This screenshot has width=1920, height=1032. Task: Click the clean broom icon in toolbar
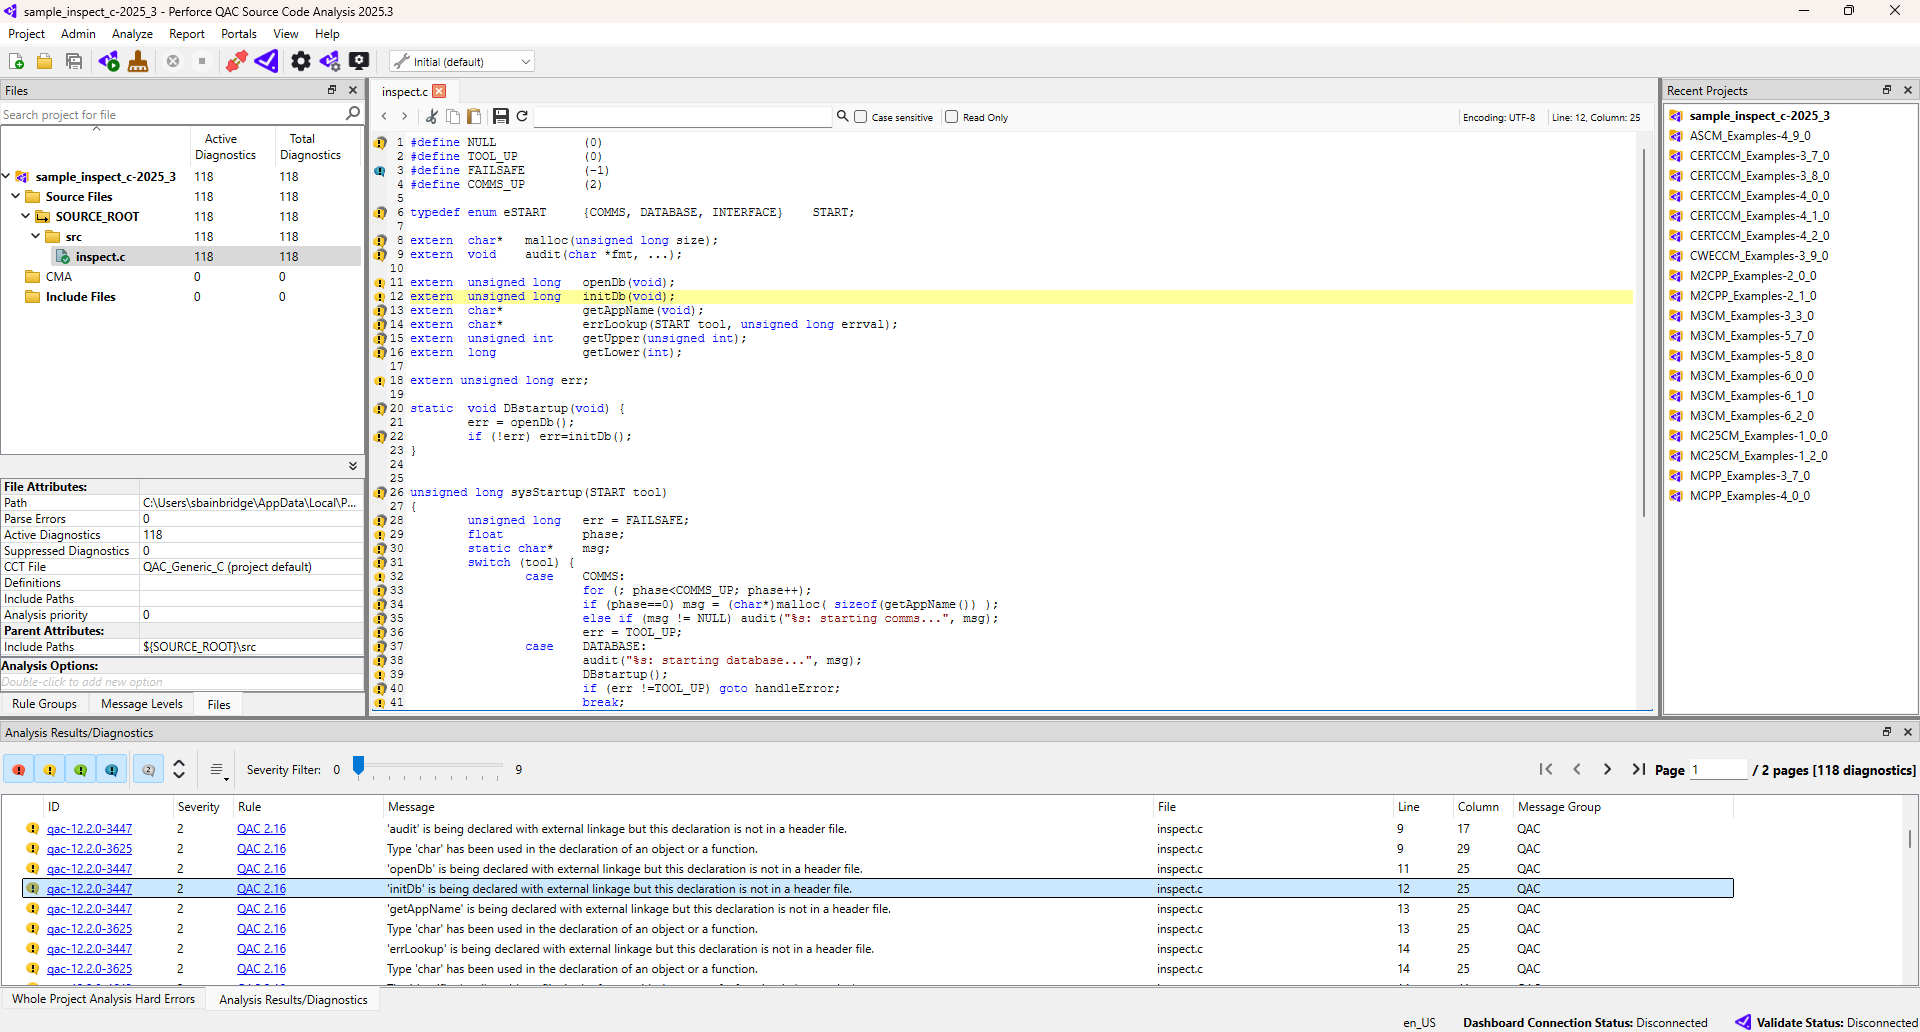[138, 62]
